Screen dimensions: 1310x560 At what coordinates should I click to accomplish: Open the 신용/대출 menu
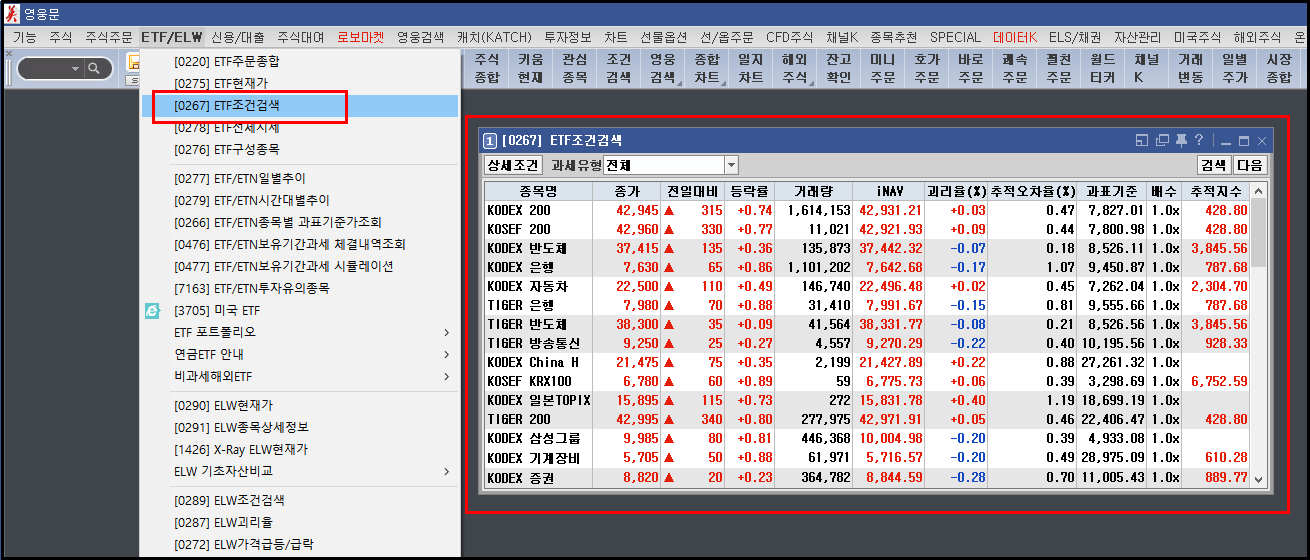[239, 37]
